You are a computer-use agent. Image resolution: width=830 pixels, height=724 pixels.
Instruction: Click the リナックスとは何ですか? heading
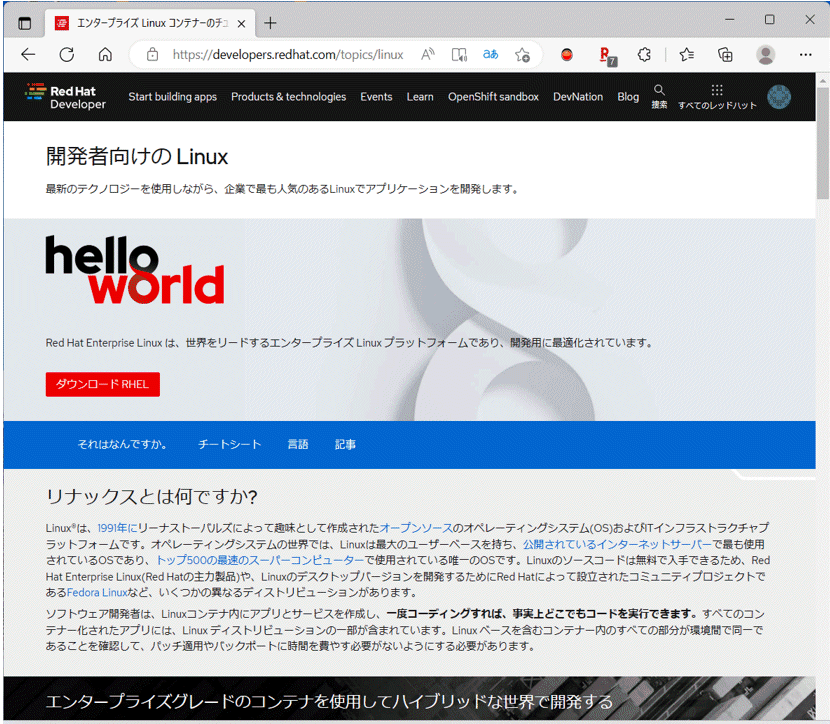click(x=151, y=496)
